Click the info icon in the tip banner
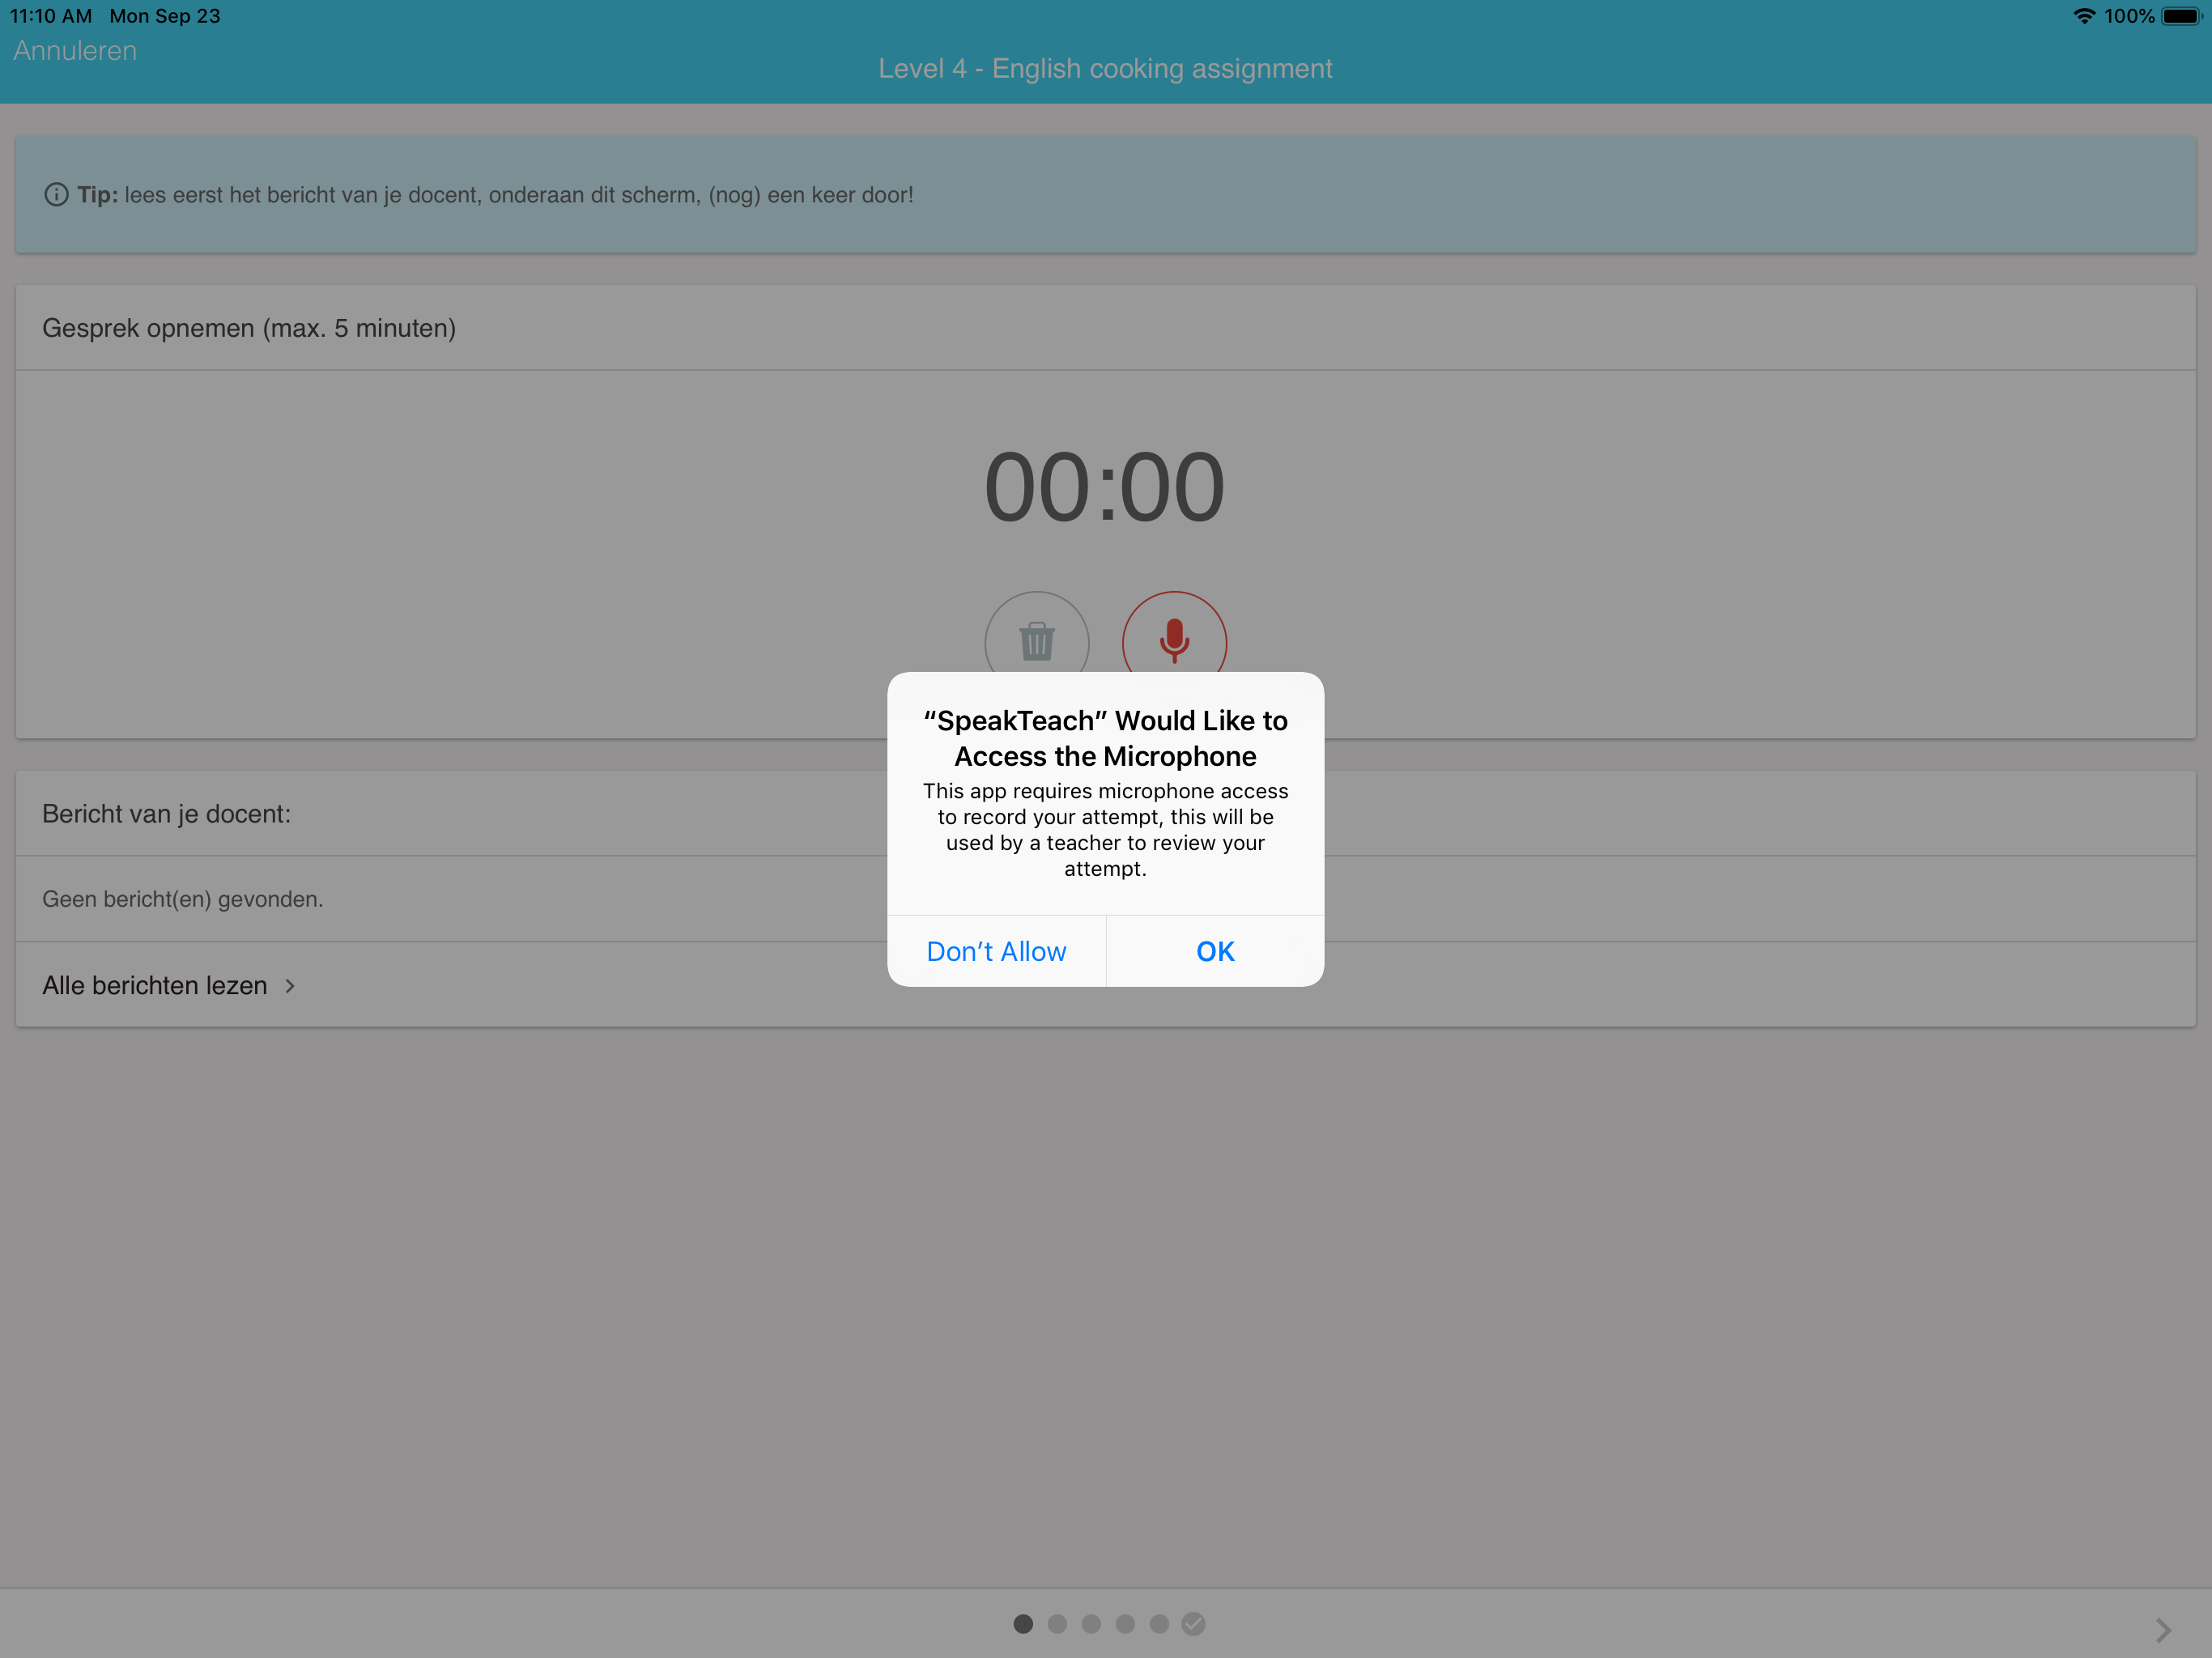 (x=56, y=195)
